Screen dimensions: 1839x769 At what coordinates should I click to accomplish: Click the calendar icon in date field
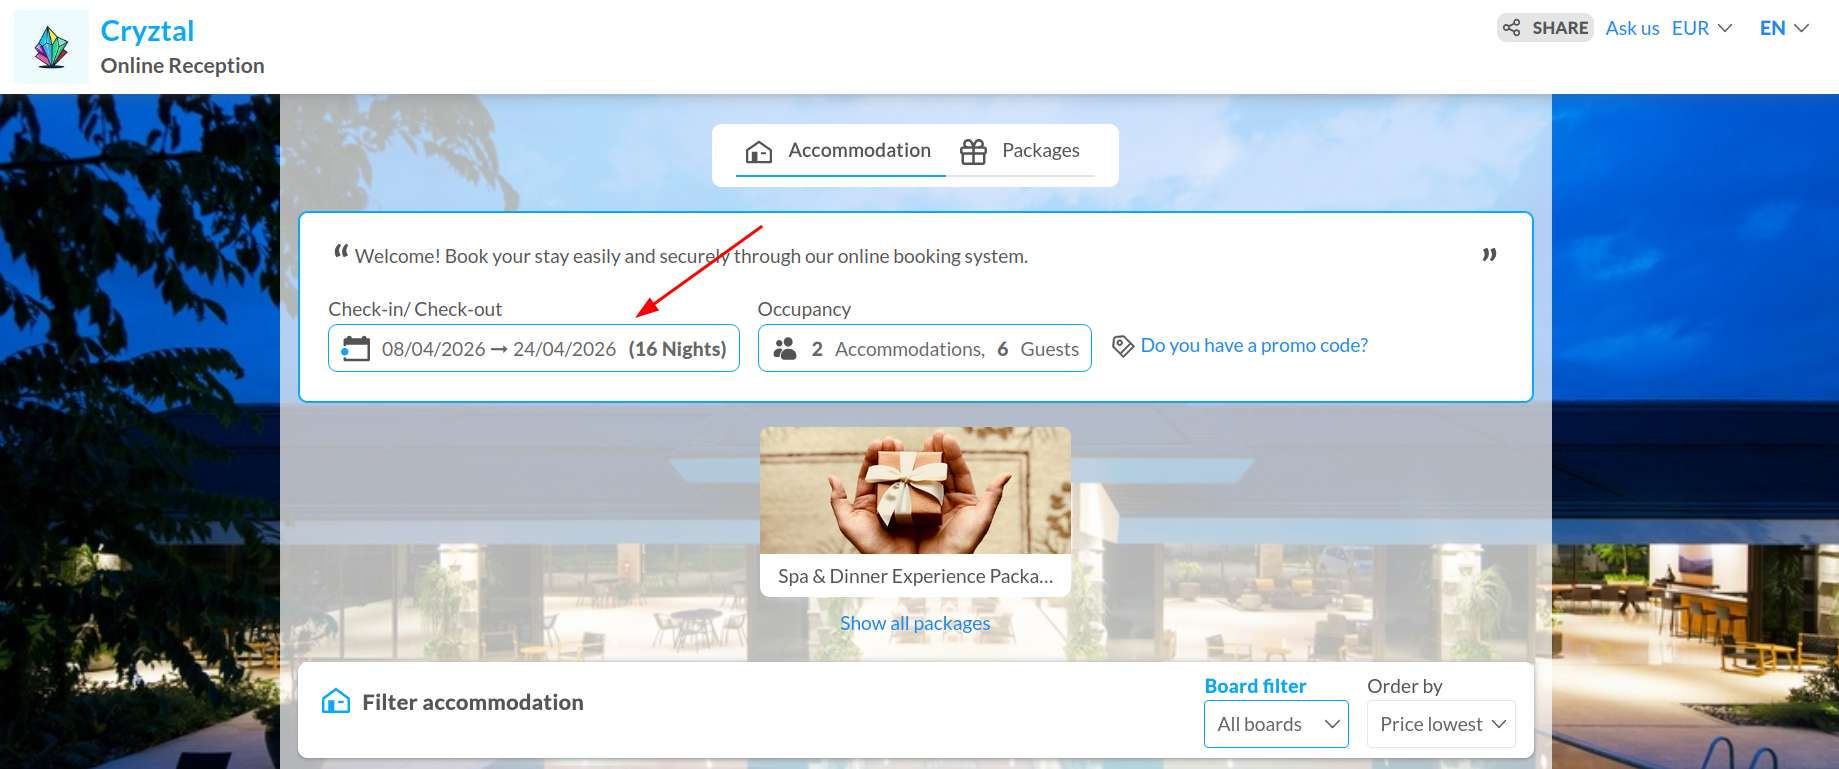pyautogui.click(x=356, y=348)
